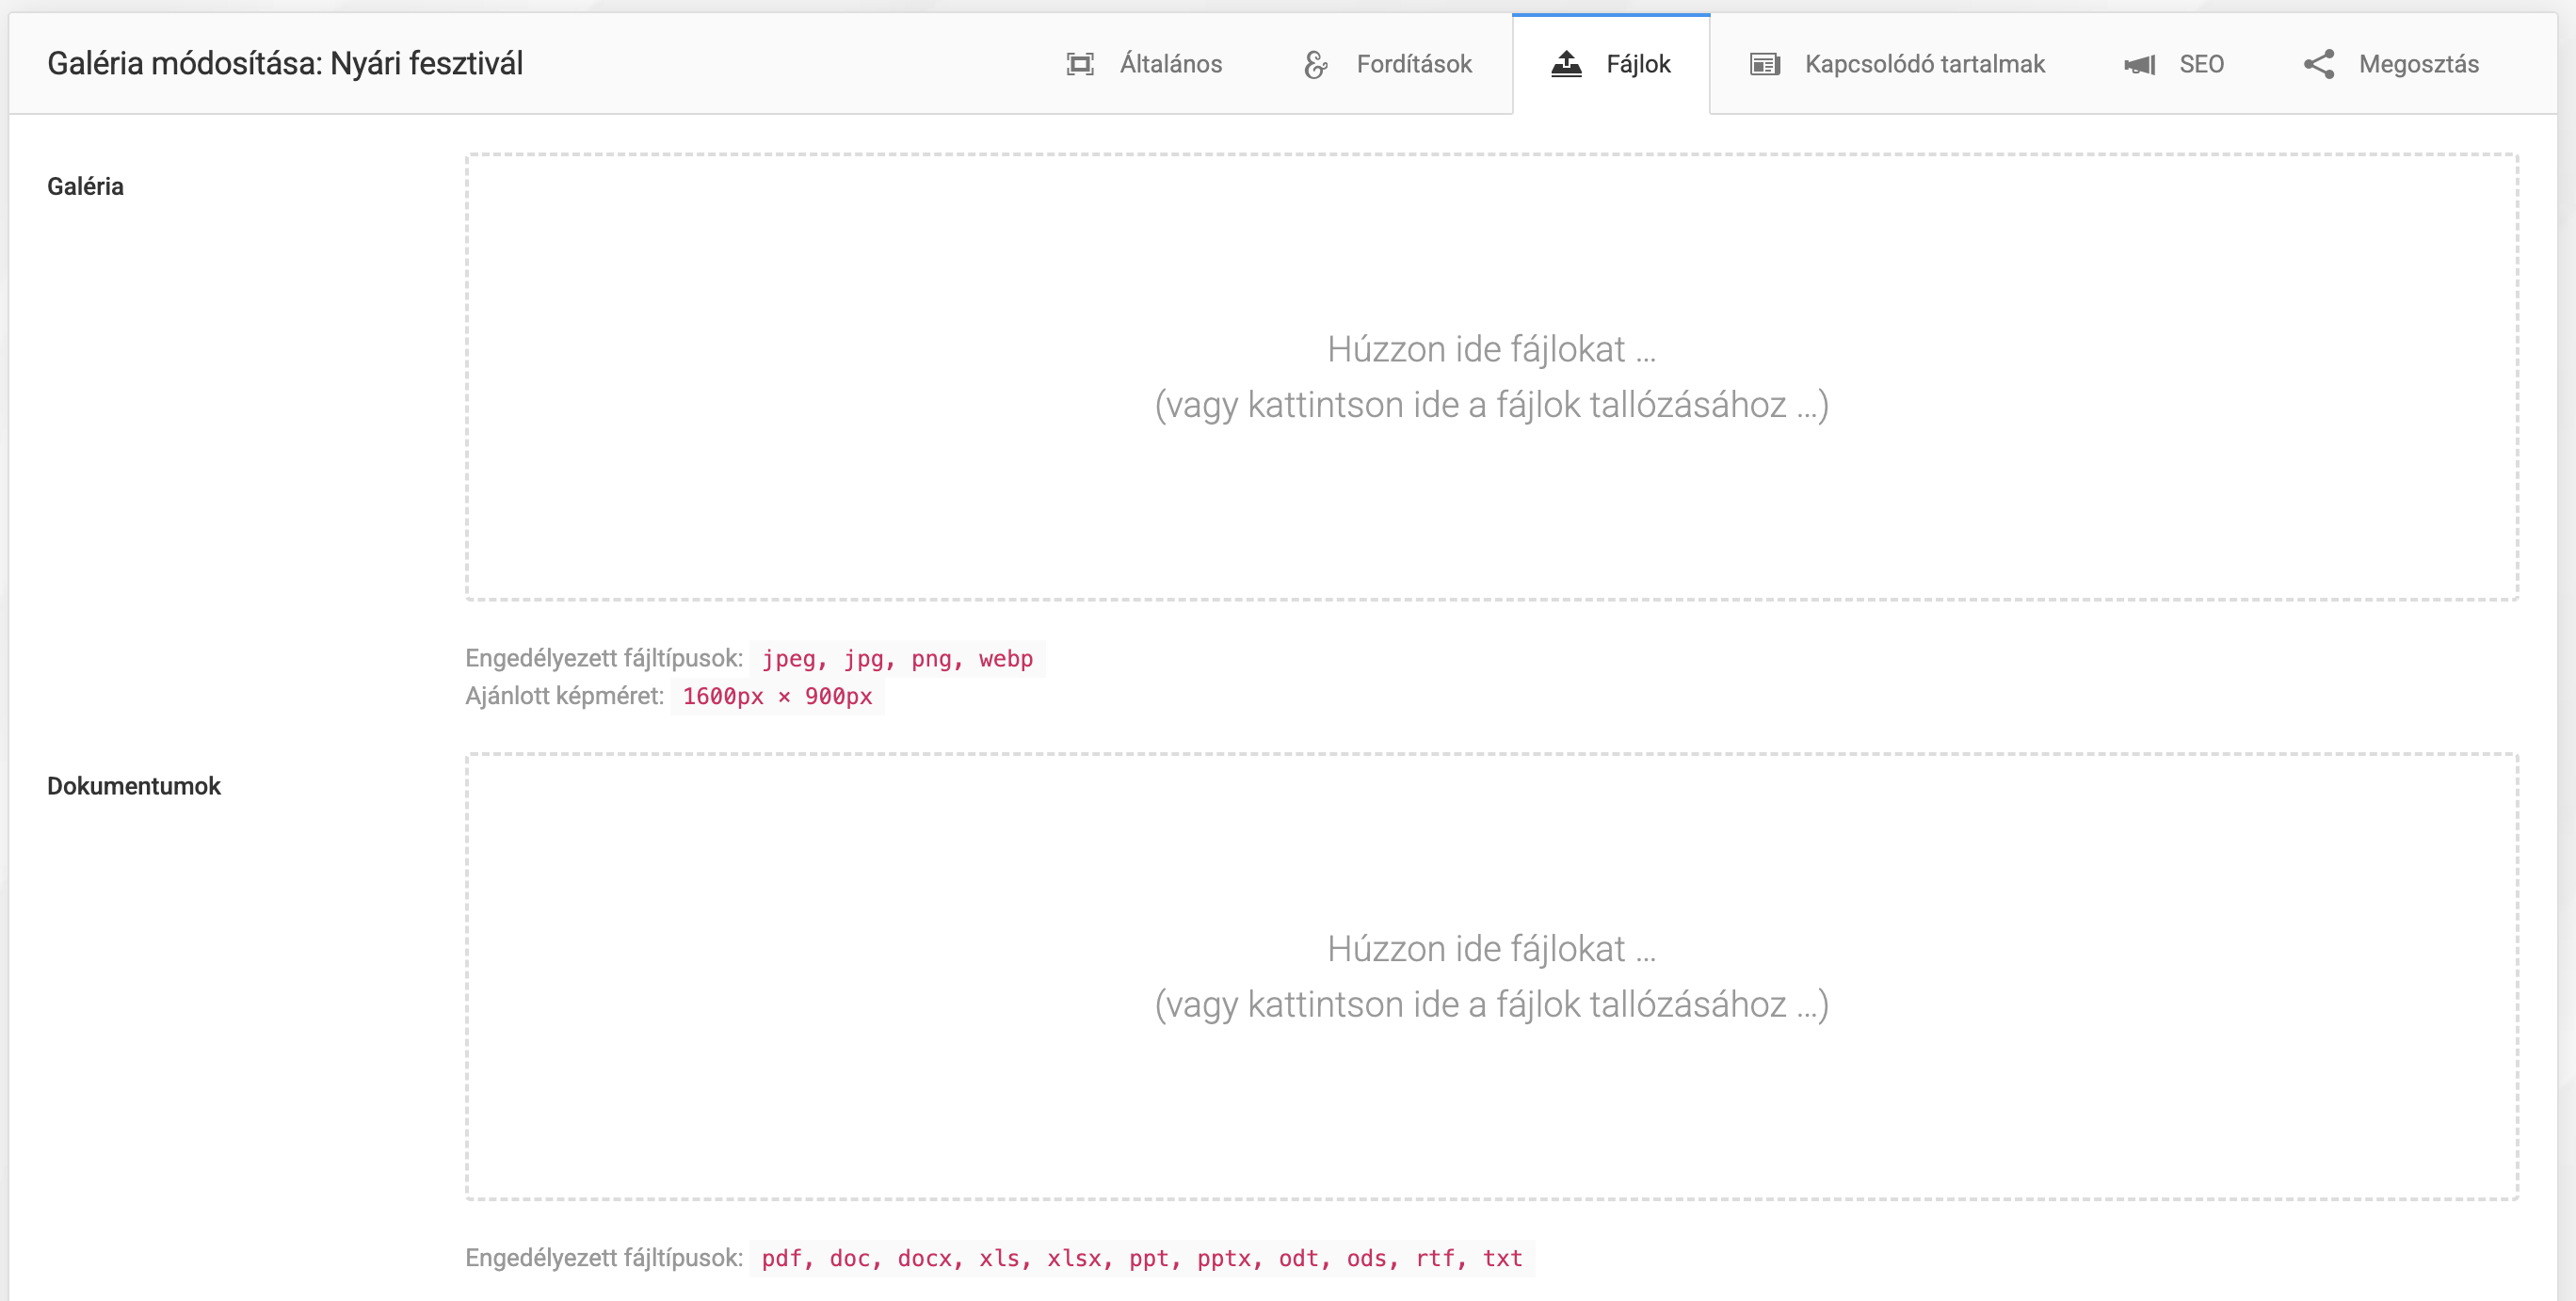Screen dimensions: 2576x1301
Task: Click the Kapcsolódó tartalmak newspaper icon
Action: tap(1764, 65)
